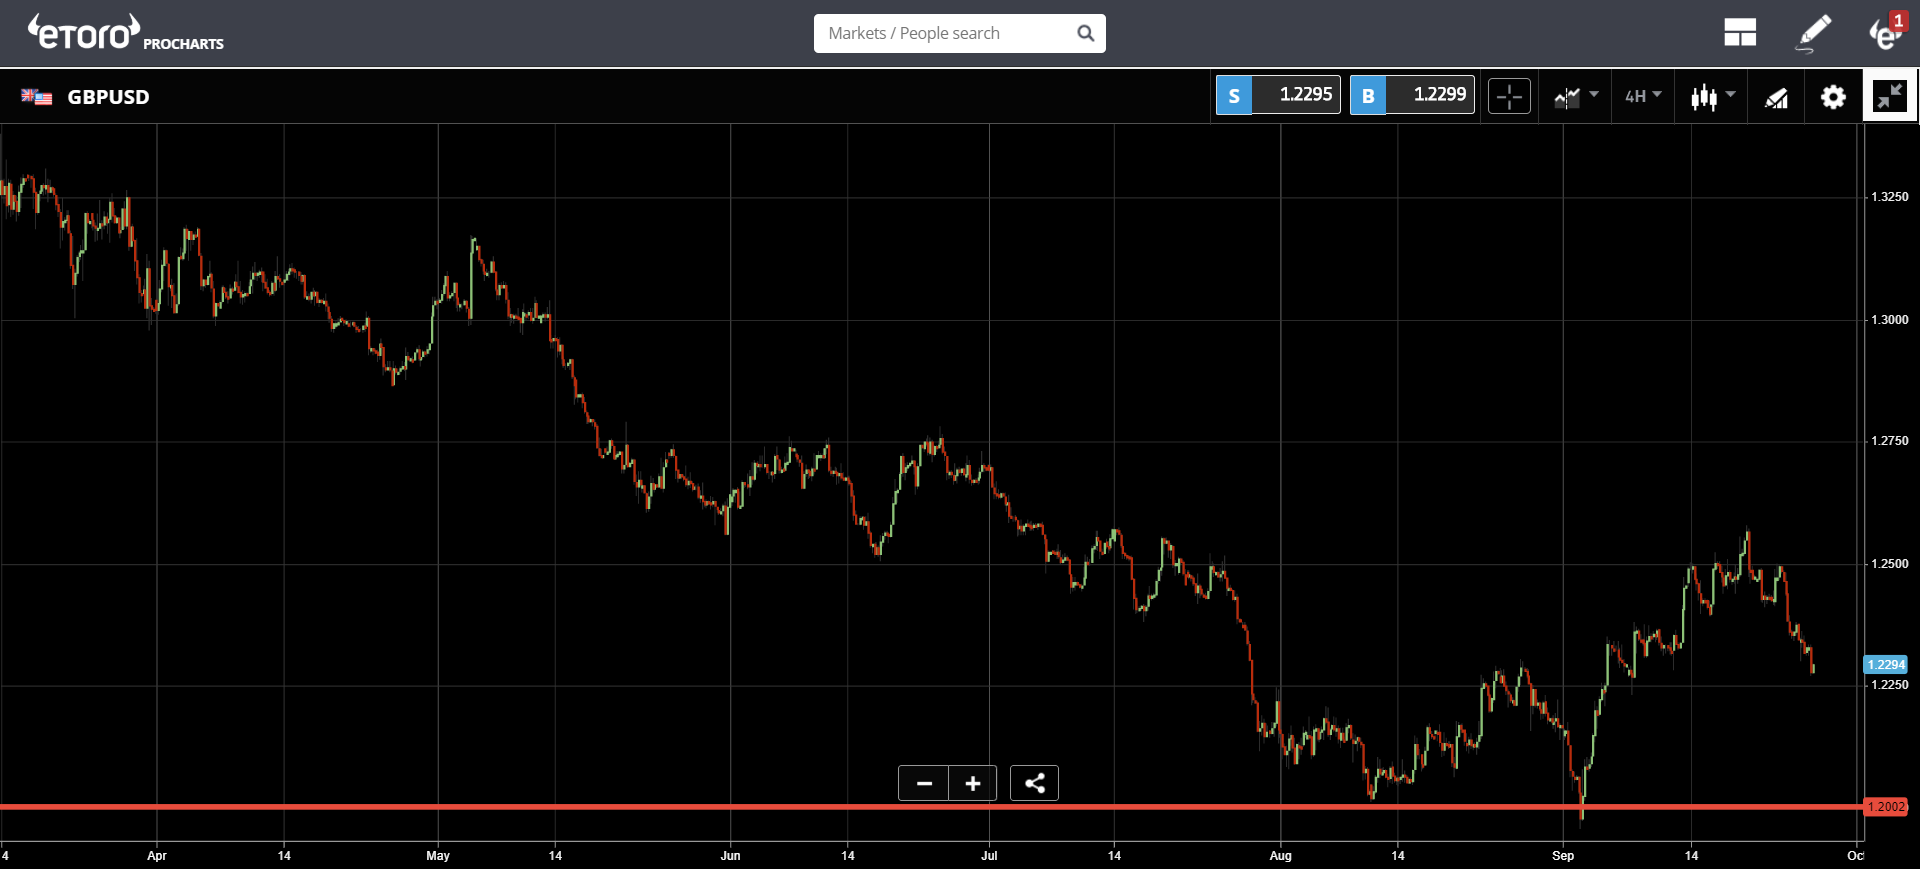Viewport: 1920px width, 869px height.
Task: Click the search magnifier icon
Action: click(1086, 33)
